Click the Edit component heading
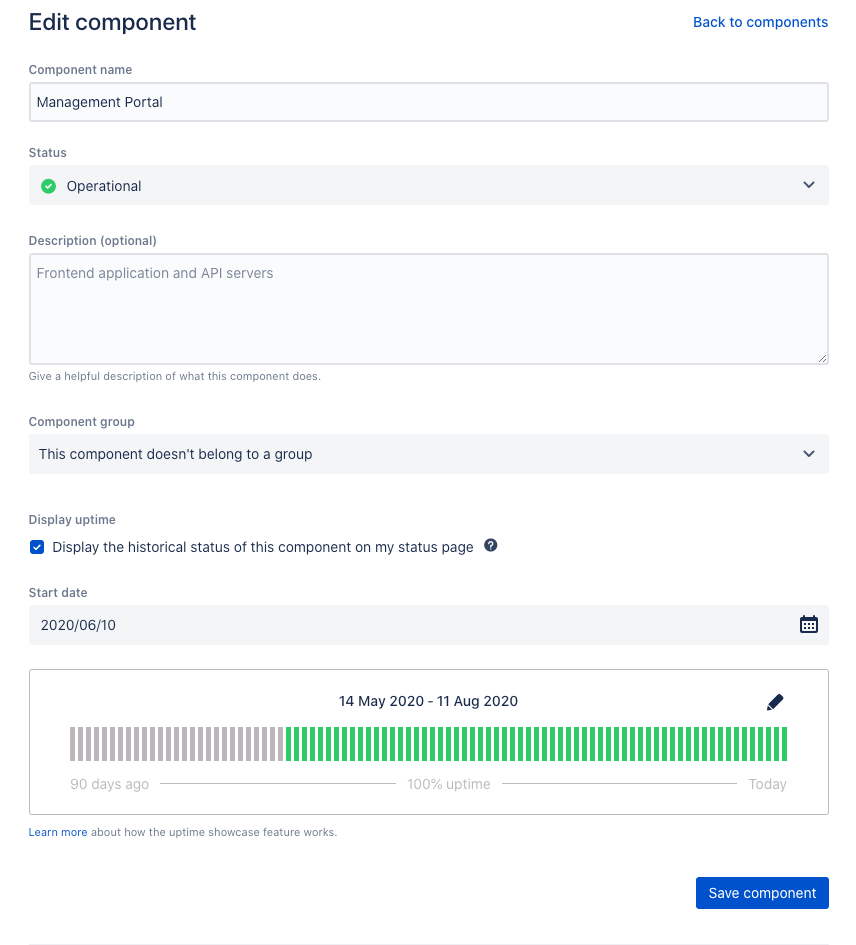Image resolution: width=856 pixels, height=945 pixels. click(x=112, y=23)
